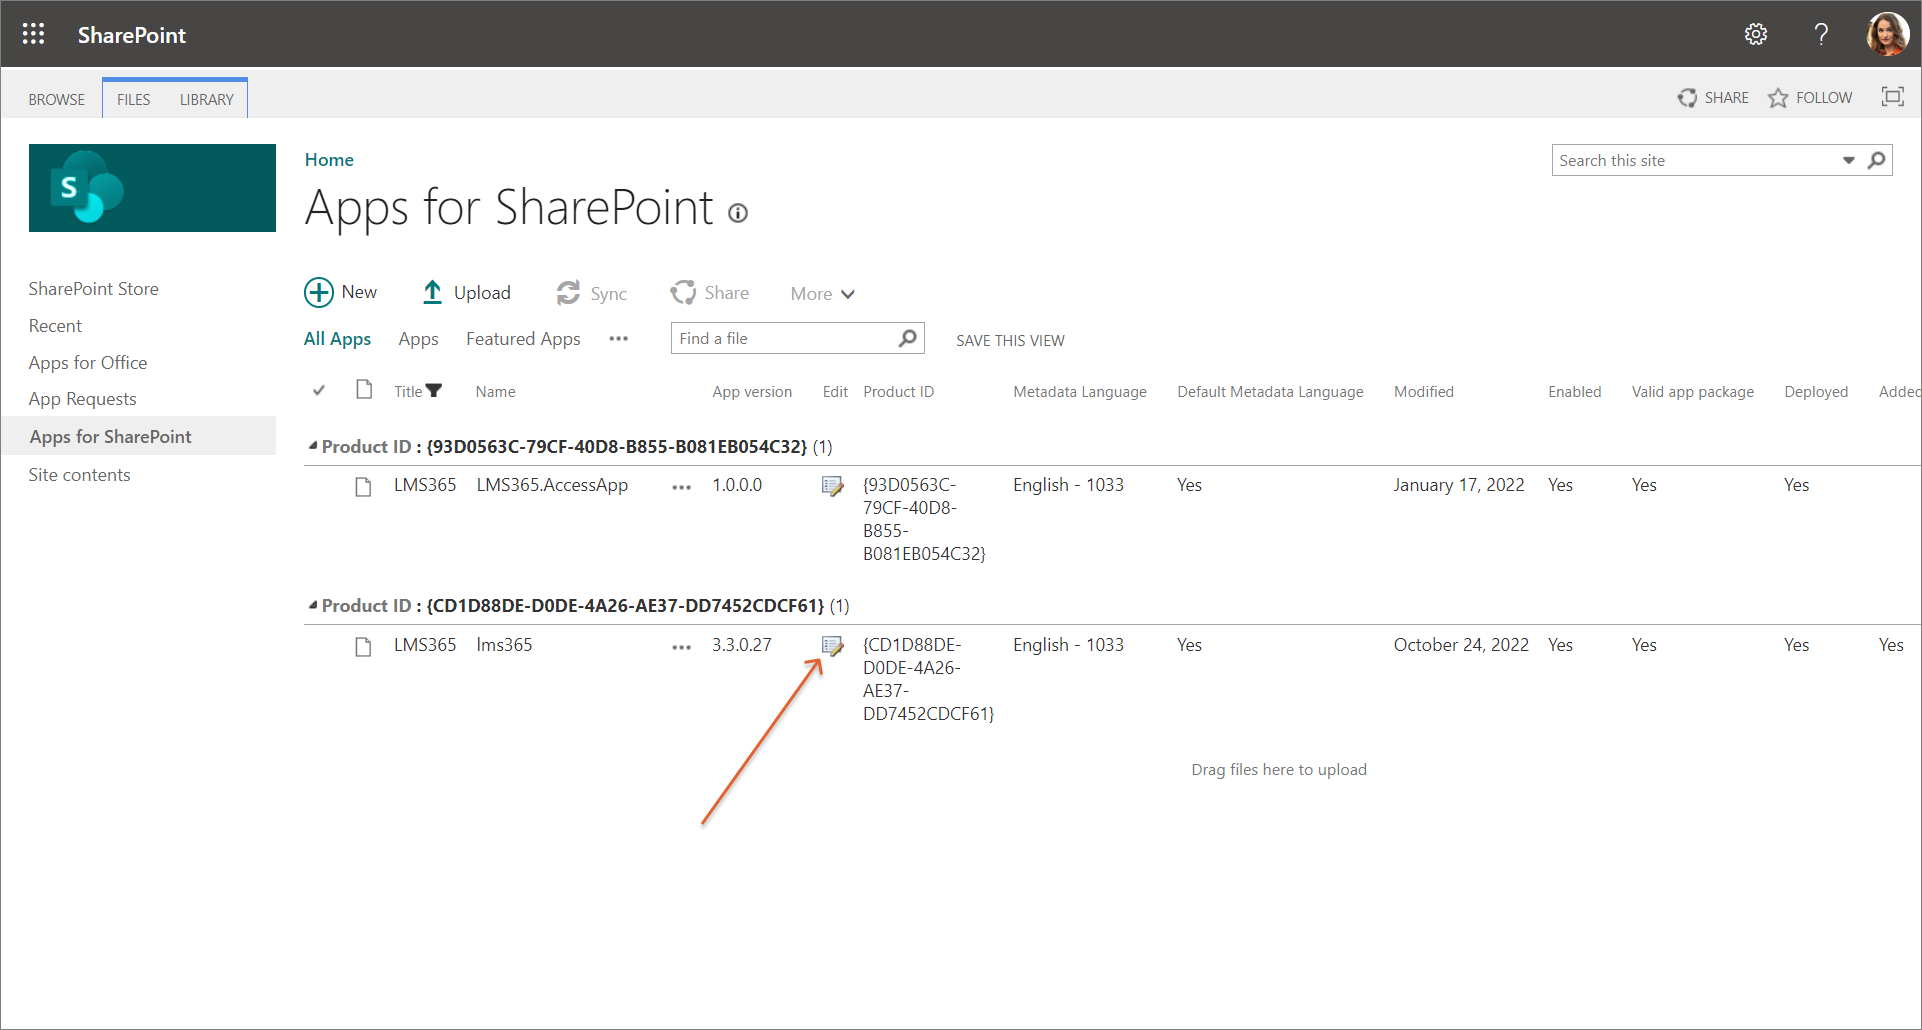1922x1030 pixels.
Task: Expand the More dropdown menu
Action: [822, 294]
